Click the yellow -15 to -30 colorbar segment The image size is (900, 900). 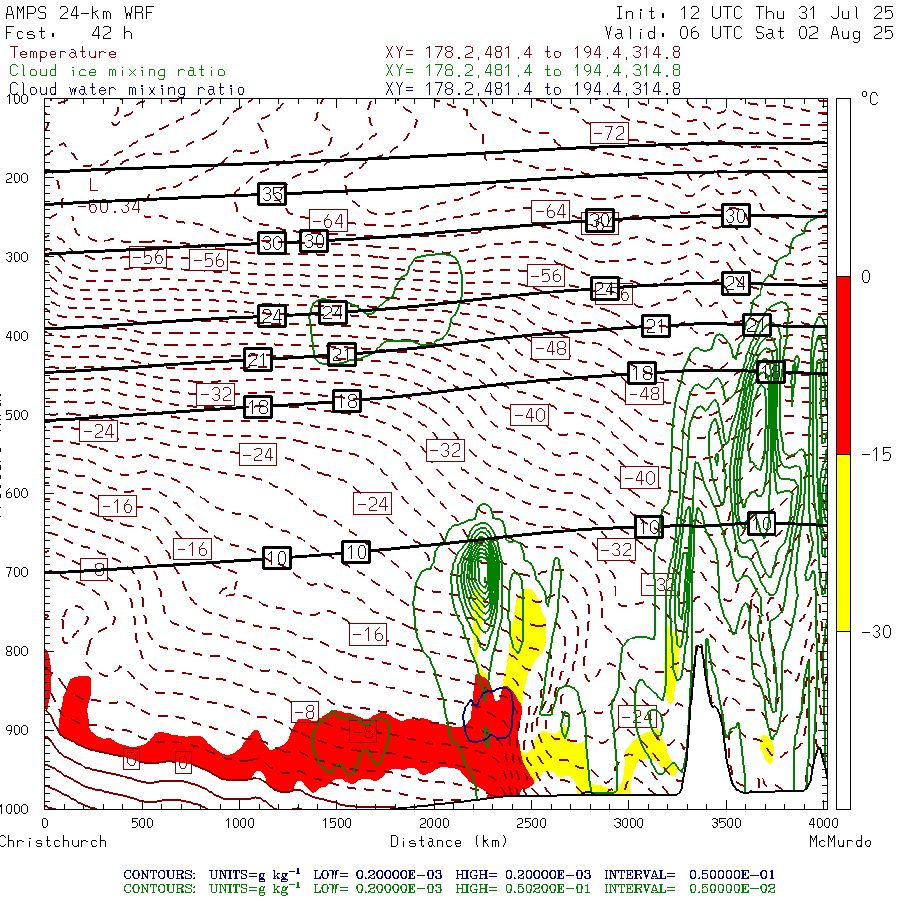click(x=843, y=542)
